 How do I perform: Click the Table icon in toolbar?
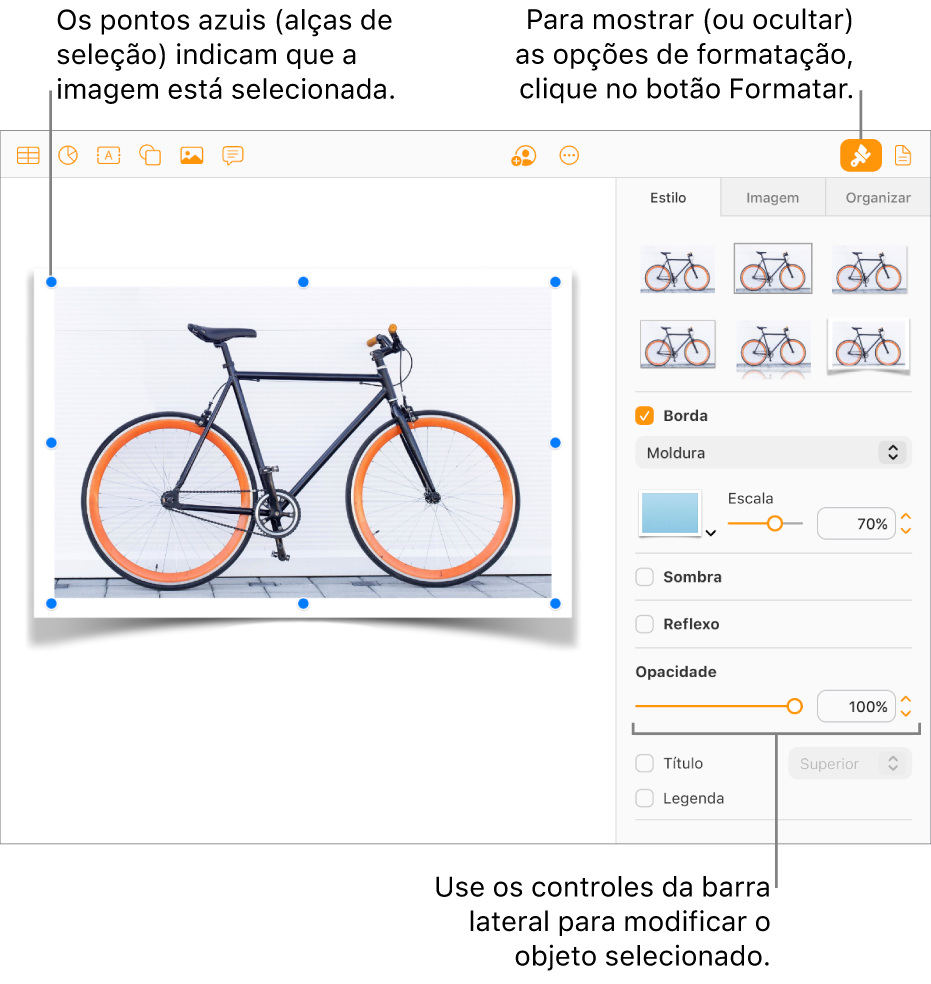click(x=28, y=155)
